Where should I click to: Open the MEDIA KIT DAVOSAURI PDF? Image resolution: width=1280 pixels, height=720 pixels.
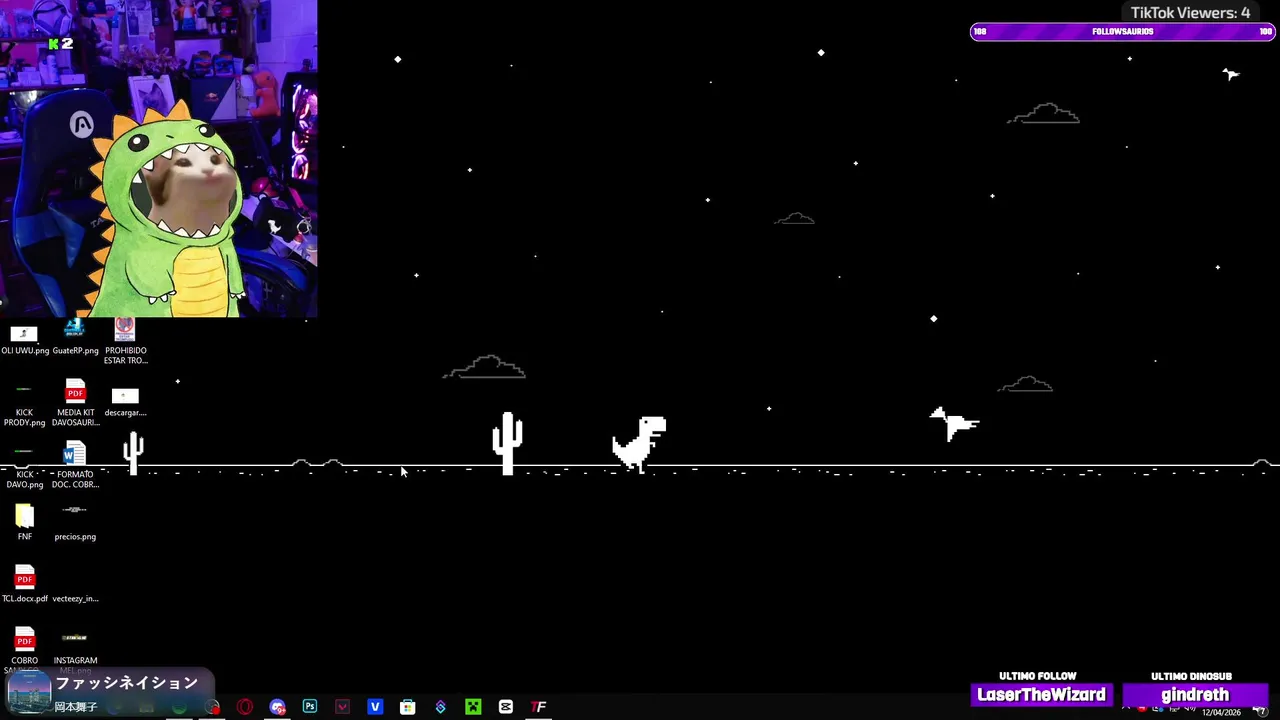click(75, 403)
